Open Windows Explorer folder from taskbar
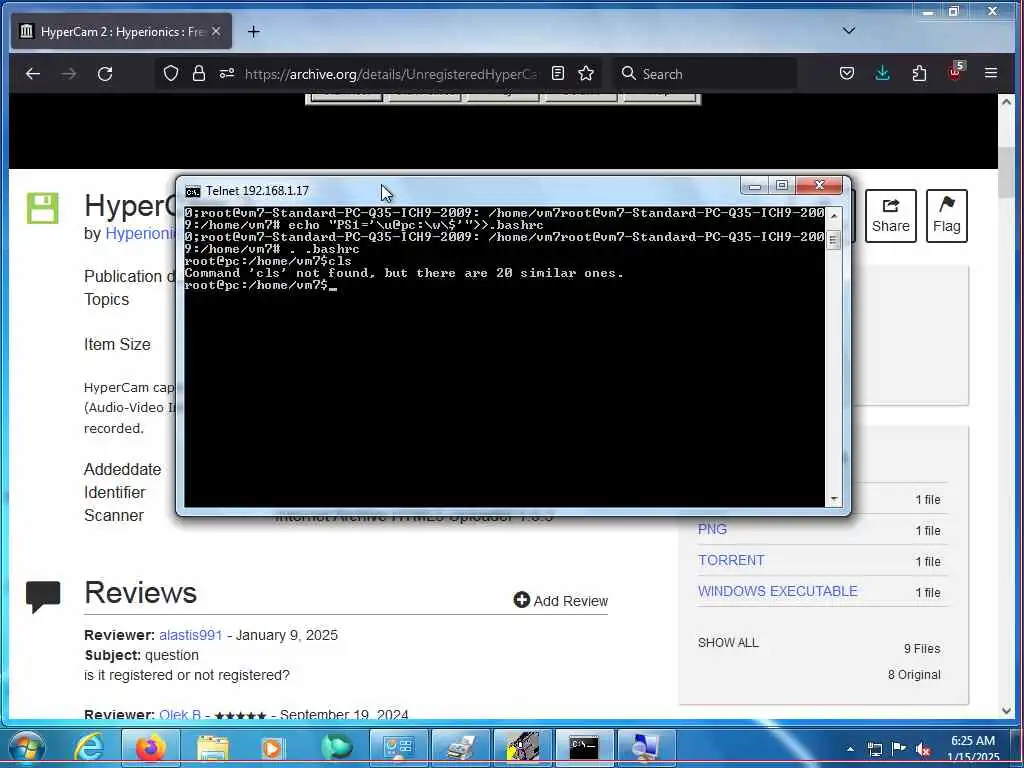1024x768 pixels. coord(213,748)
